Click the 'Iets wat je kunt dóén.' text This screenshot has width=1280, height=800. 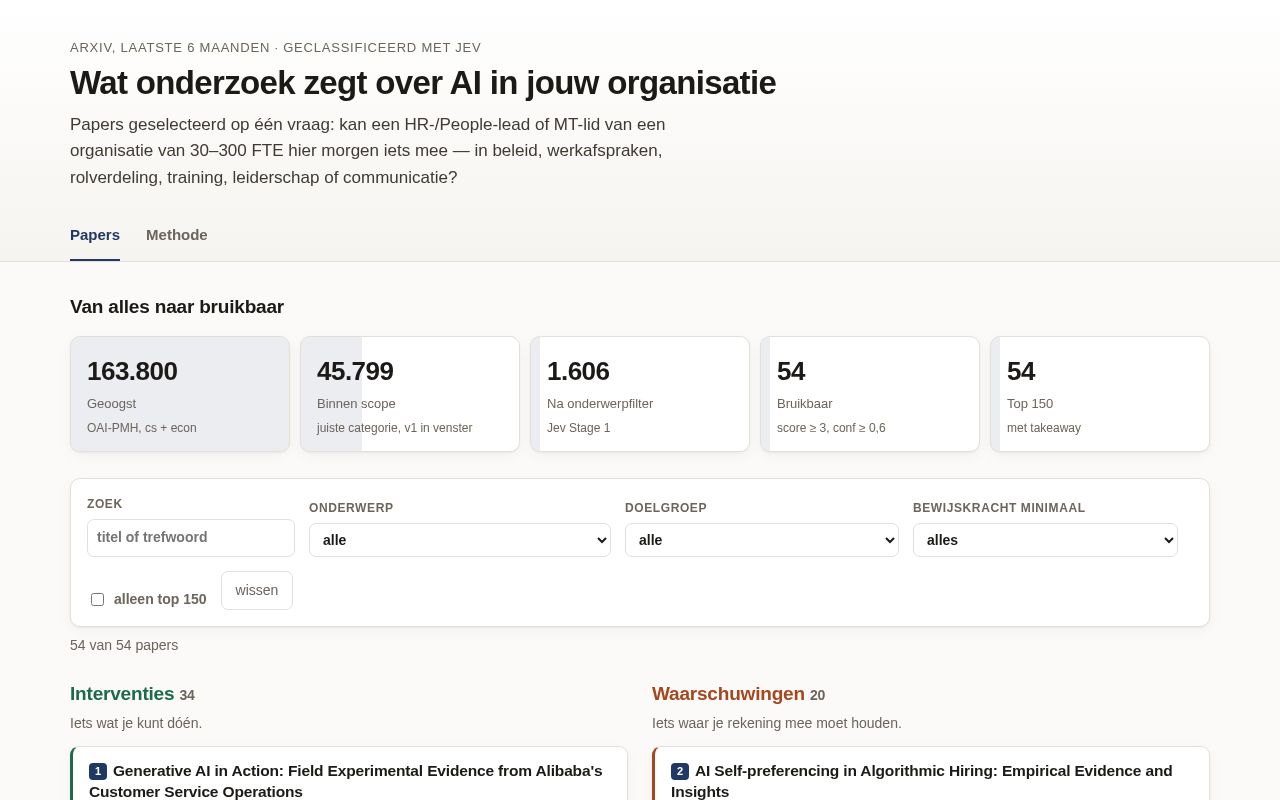pyautogui.click(x=136, y=723)
